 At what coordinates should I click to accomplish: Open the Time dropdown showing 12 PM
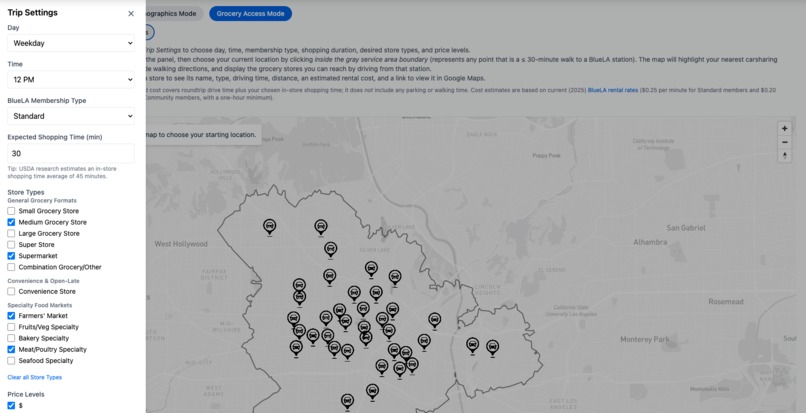[x=71, y=80]
